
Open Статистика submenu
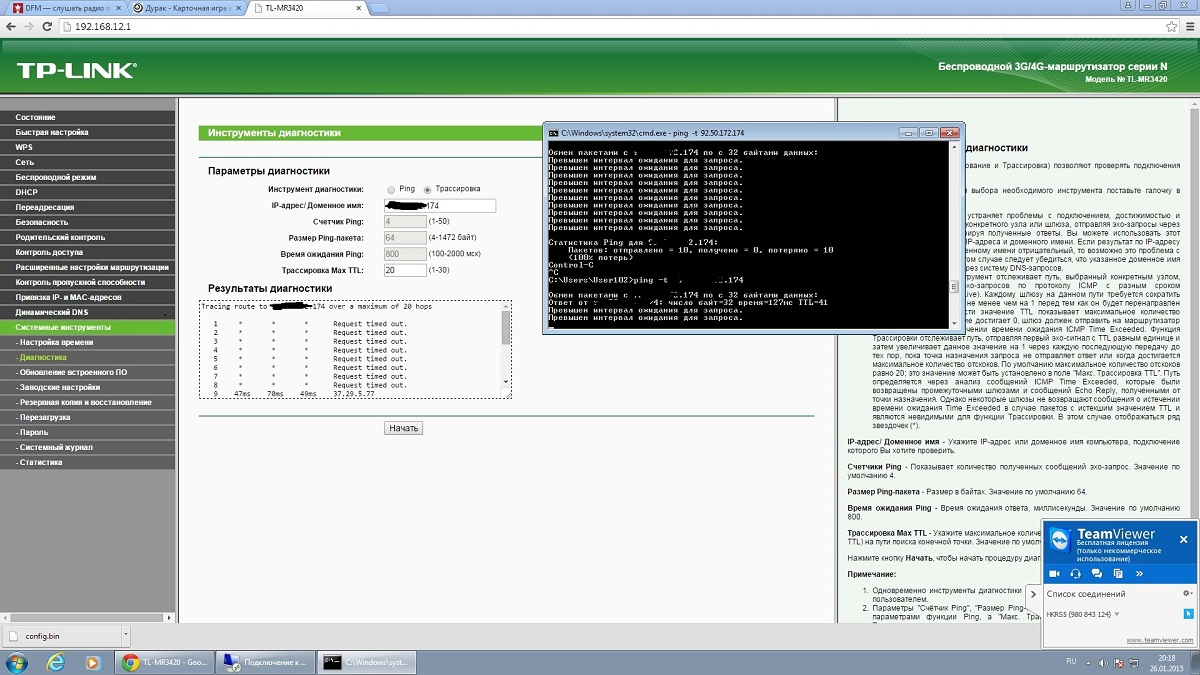point(88,462)
